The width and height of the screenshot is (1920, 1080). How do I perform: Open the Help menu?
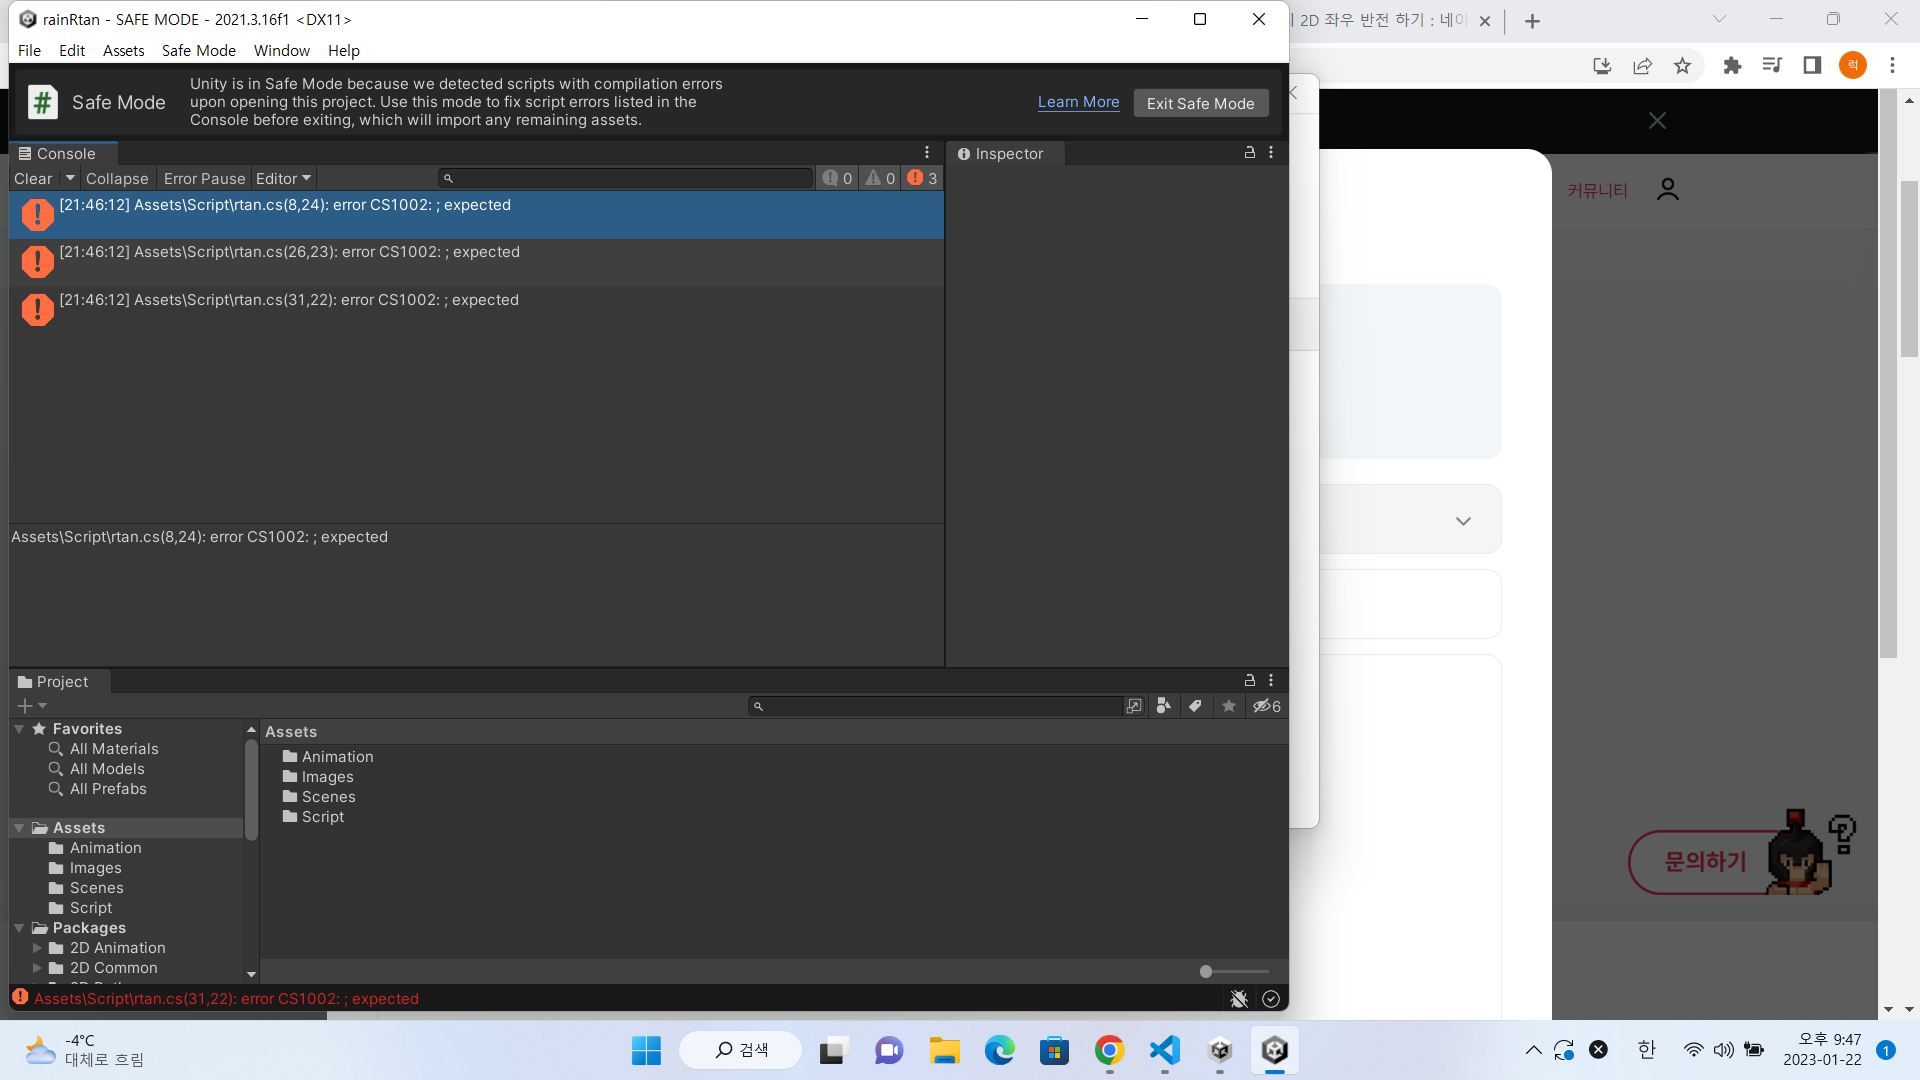pos(344,50)
